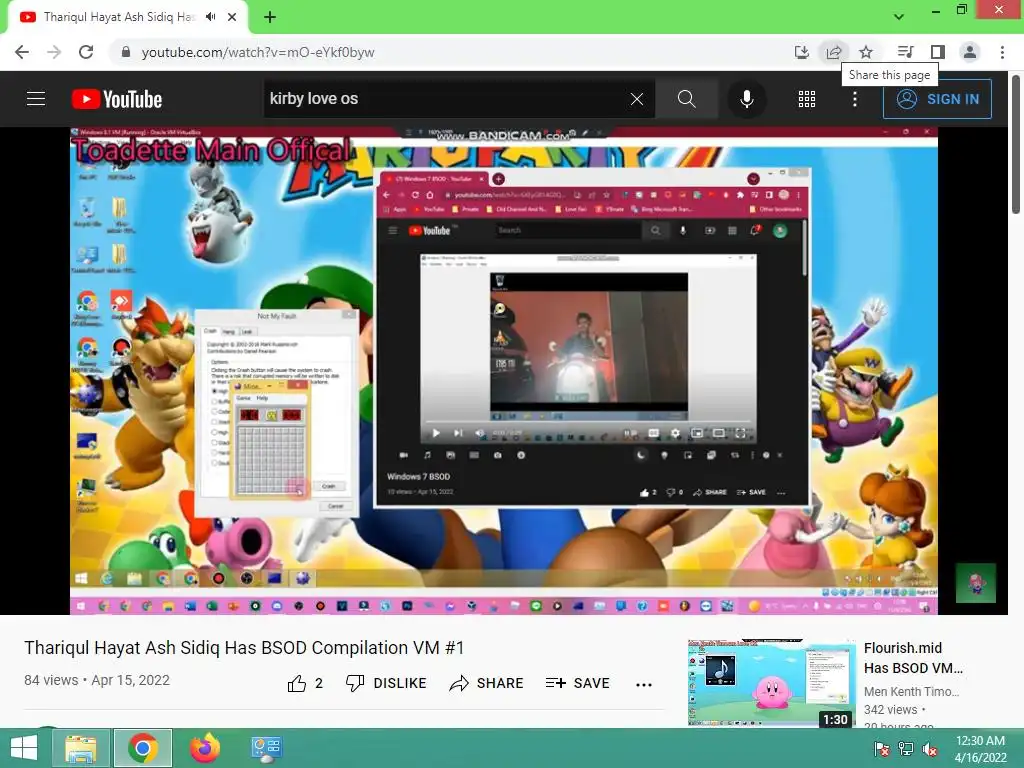The height and width of the screenshot is (768, 1024).
Task: Open the muted volume tray icon
Action: [x=930, y=748]
